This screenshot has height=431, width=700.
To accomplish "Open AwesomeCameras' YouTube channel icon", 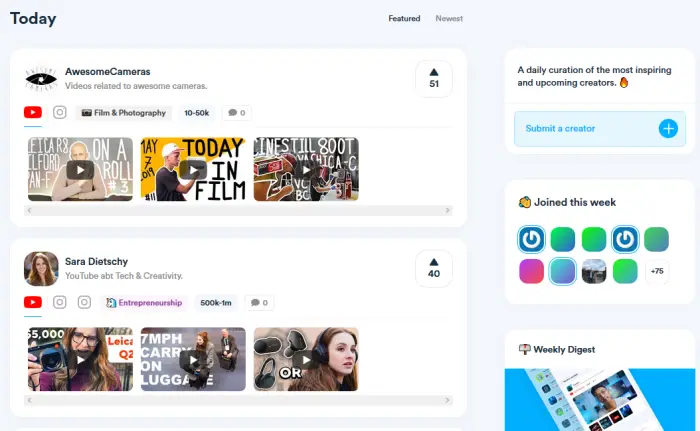I will 33,113.
